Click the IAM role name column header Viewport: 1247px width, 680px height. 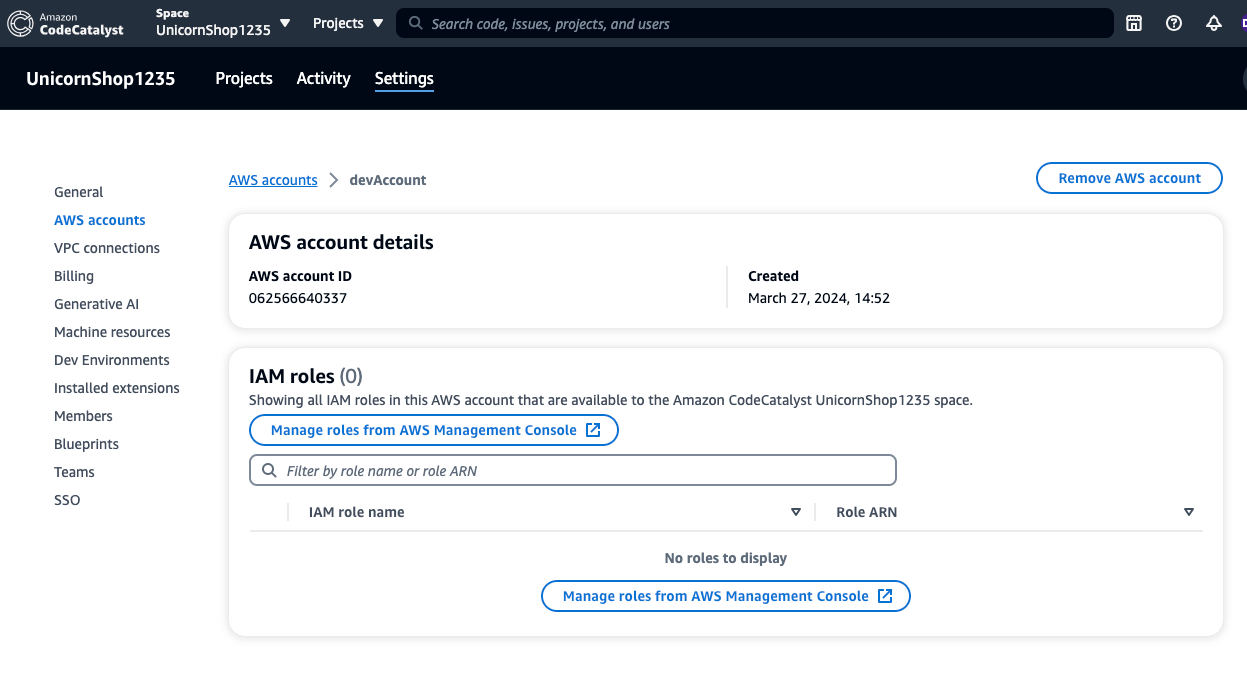357,512
